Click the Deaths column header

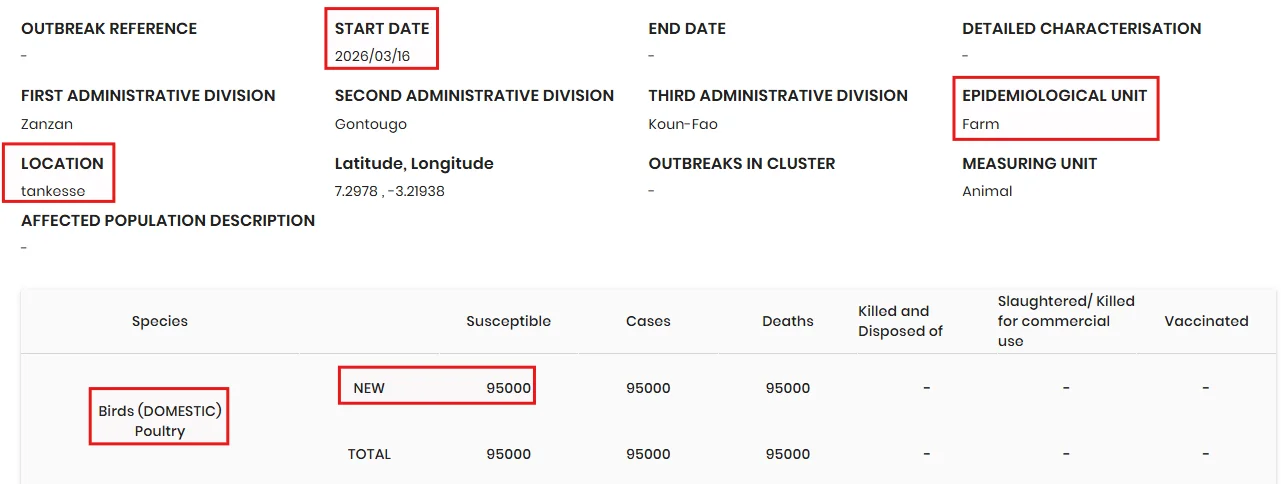788,321
